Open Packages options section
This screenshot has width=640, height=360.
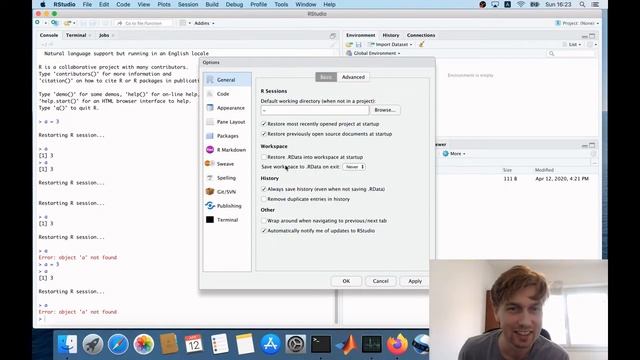point(227,136)
